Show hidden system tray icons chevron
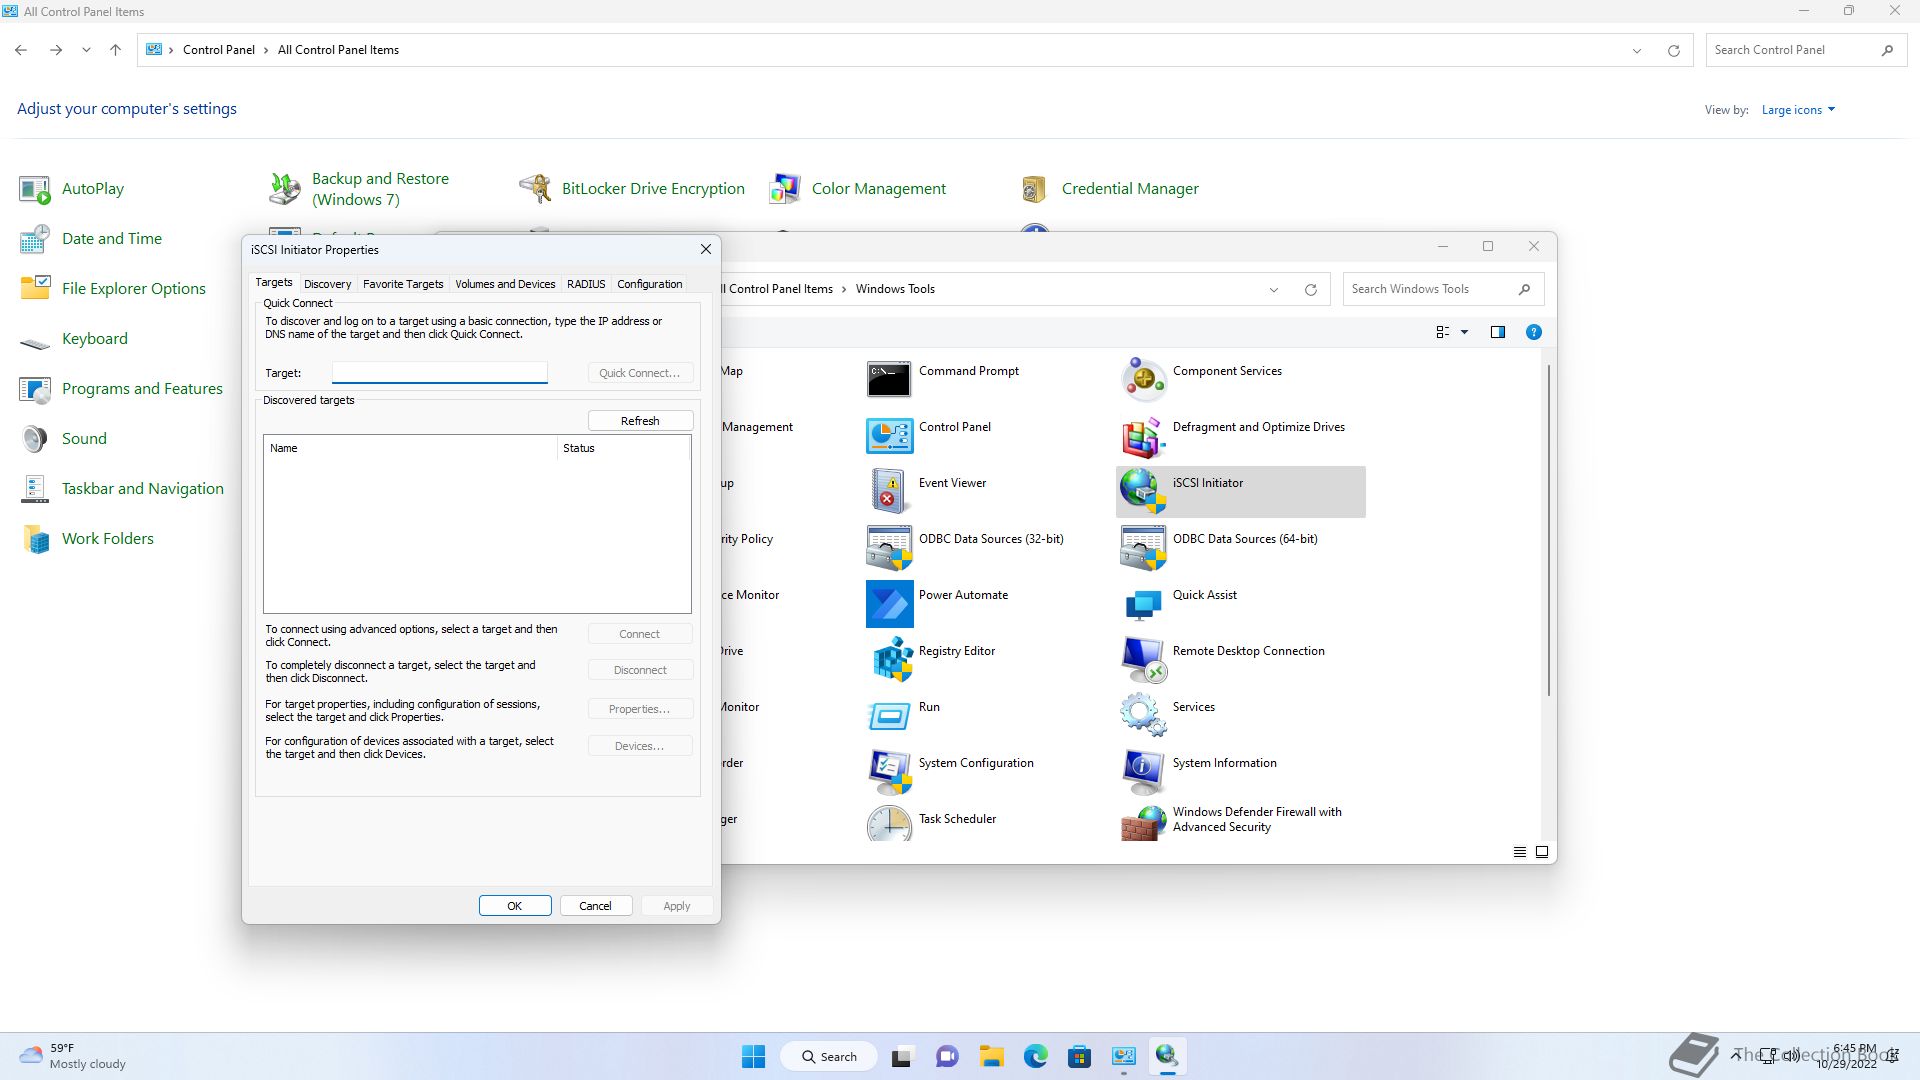 [x=1736, y=1055]
